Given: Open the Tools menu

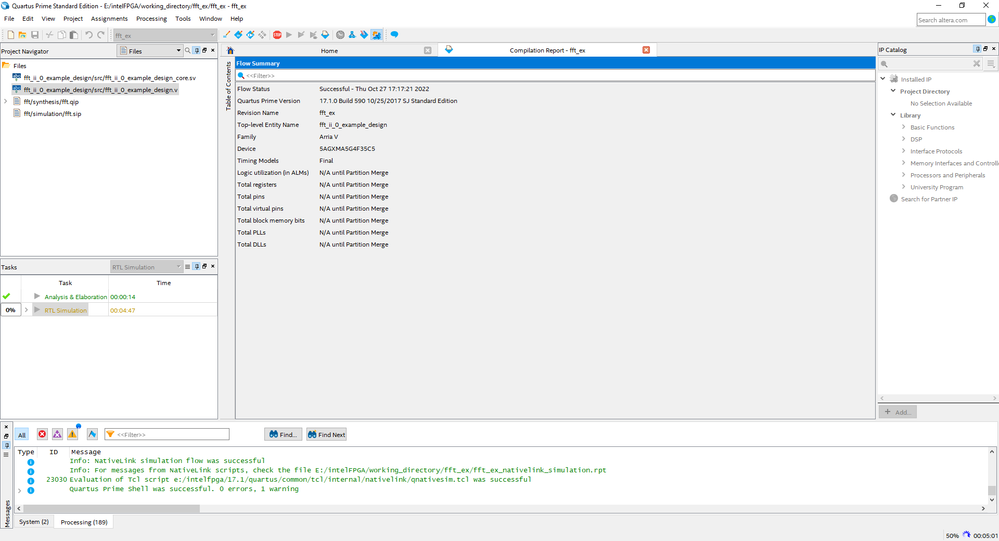Looking at the screenshot, I should [183, 18].
